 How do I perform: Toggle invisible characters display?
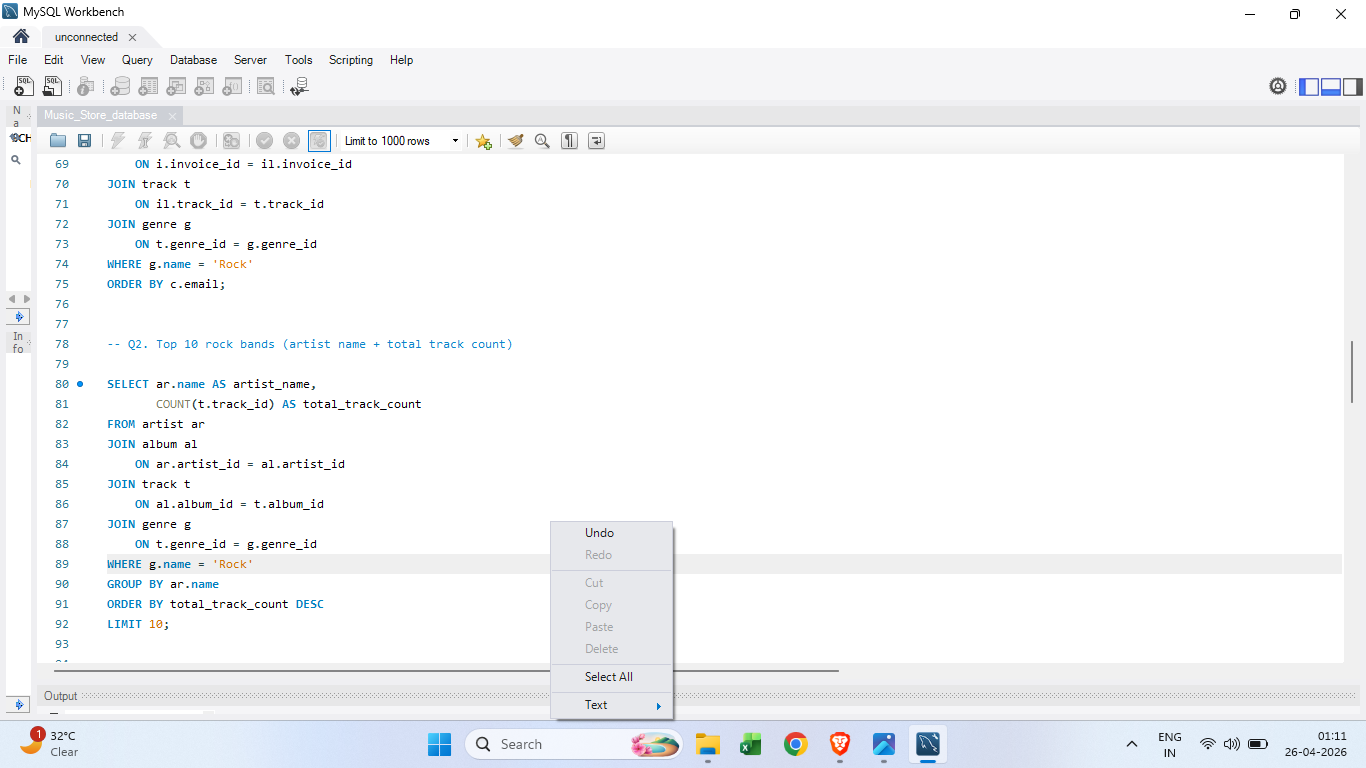coord(569,141)
